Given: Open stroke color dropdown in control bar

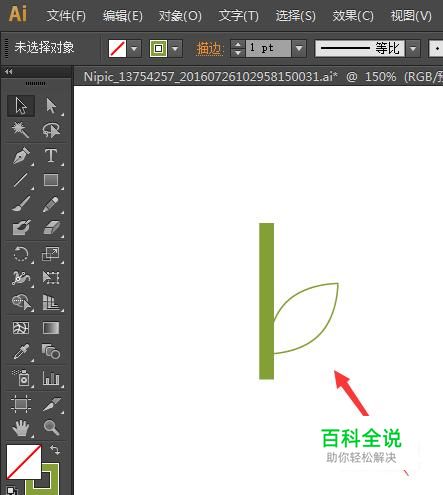Looking at the screenshot, I should (175, 49).
